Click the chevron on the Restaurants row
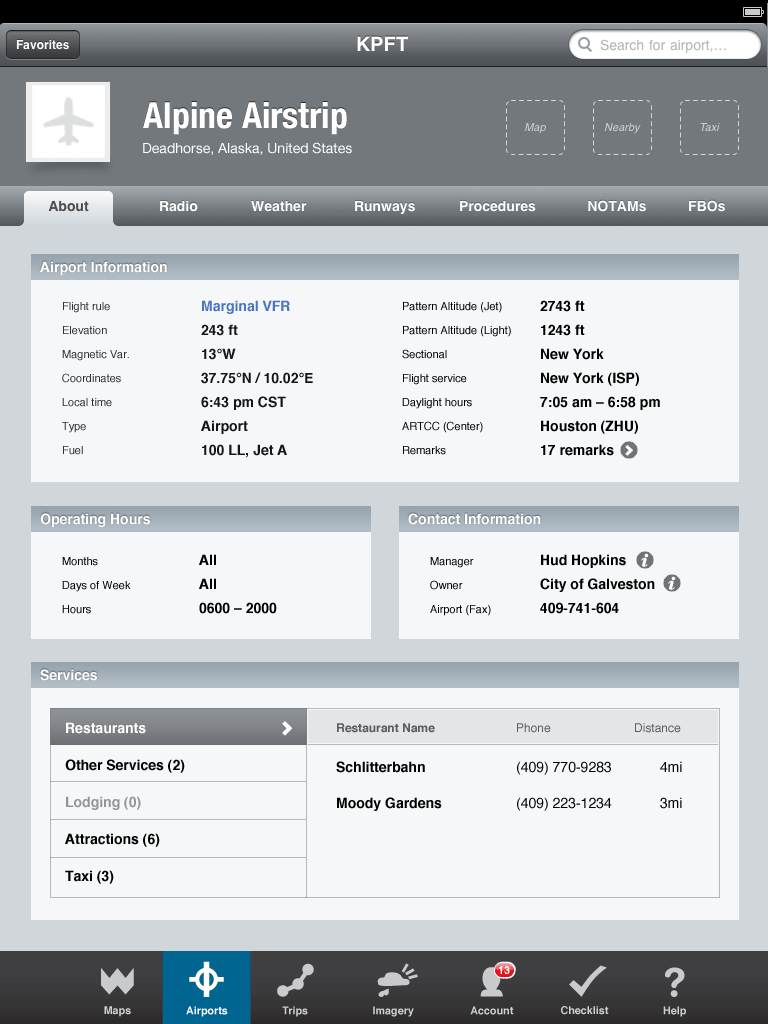768x1024 pixels. pyautogui.click(x=287, y=728)
